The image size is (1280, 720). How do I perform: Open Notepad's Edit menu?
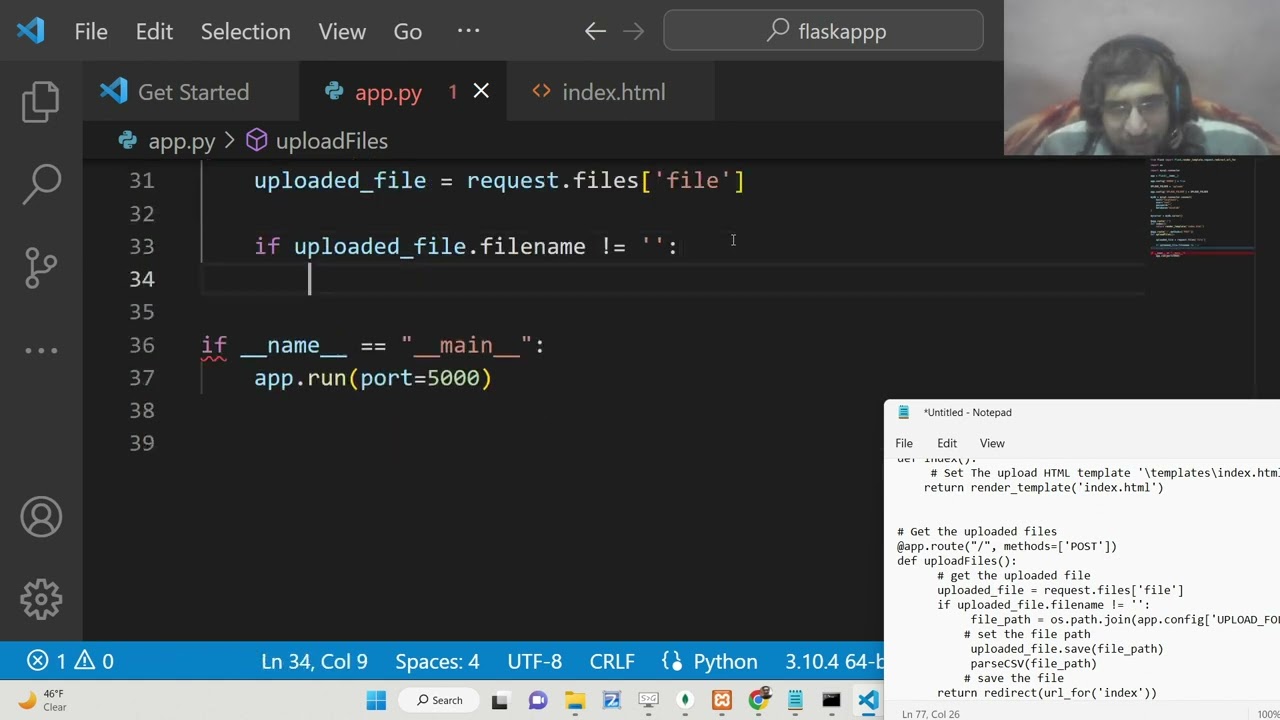(946, 443)
